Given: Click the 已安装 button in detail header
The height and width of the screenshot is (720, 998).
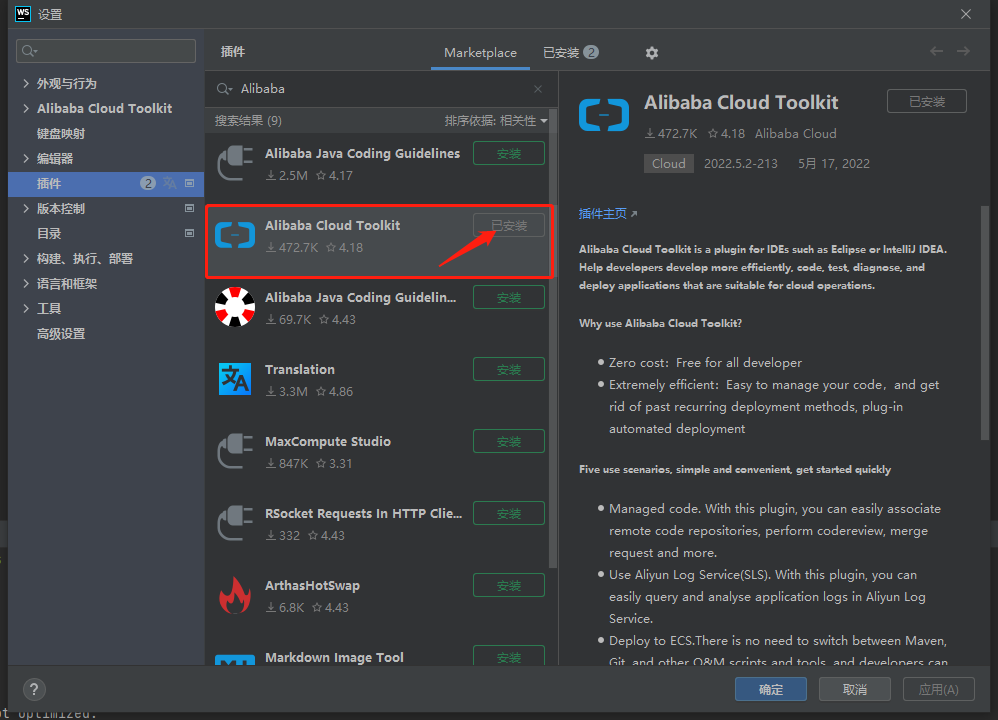Looking at the screenshot, I should tap(927, 101).
